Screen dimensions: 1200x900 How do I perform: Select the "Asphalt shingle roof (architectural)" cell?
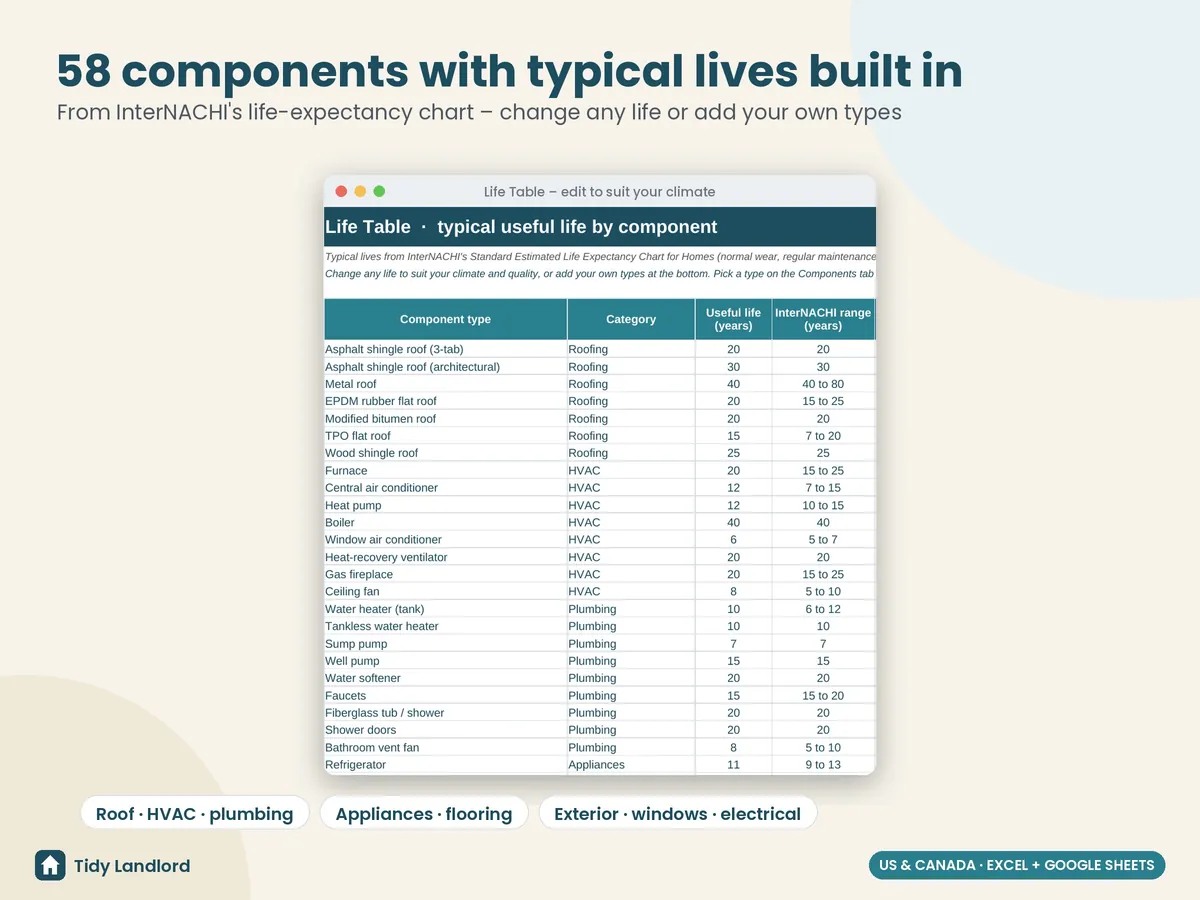[x=446, y=366]
